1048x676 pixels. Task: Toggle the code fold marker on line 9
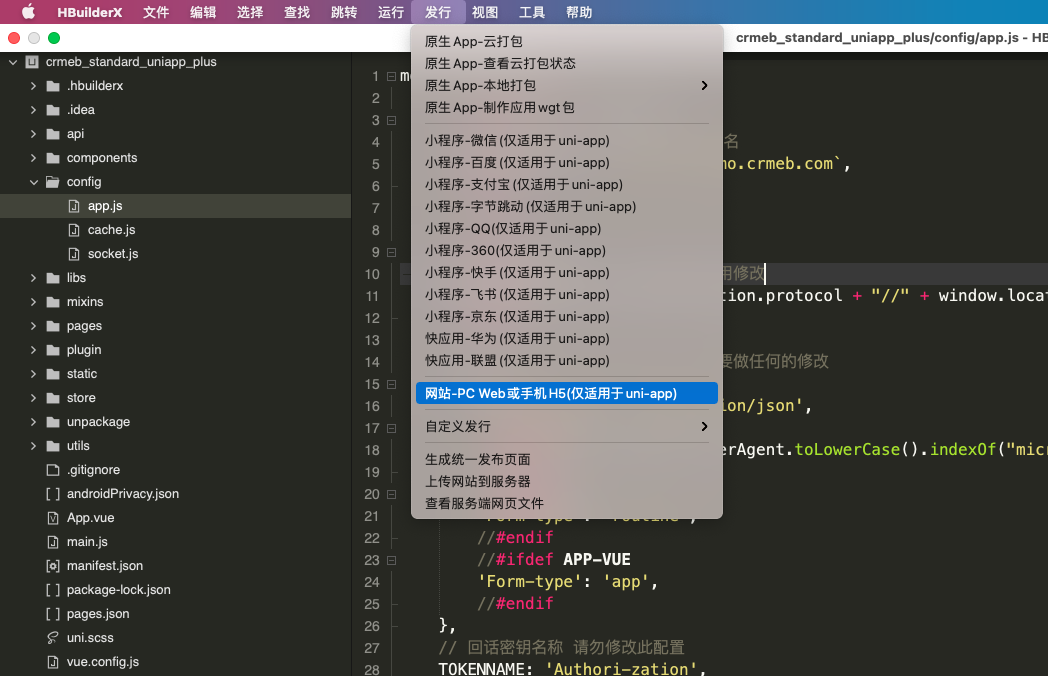click(389, 252)
